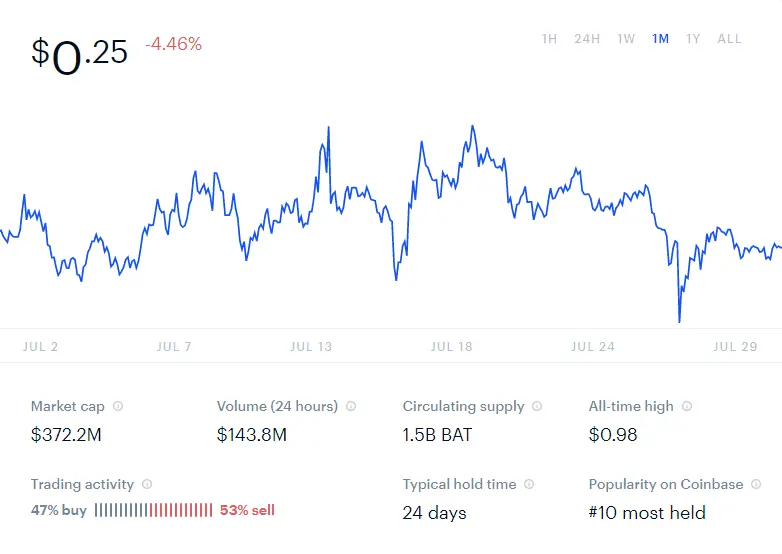Select the 1W time range
Image resolution: width=782 pixels, height=554 pixels.
626,39
